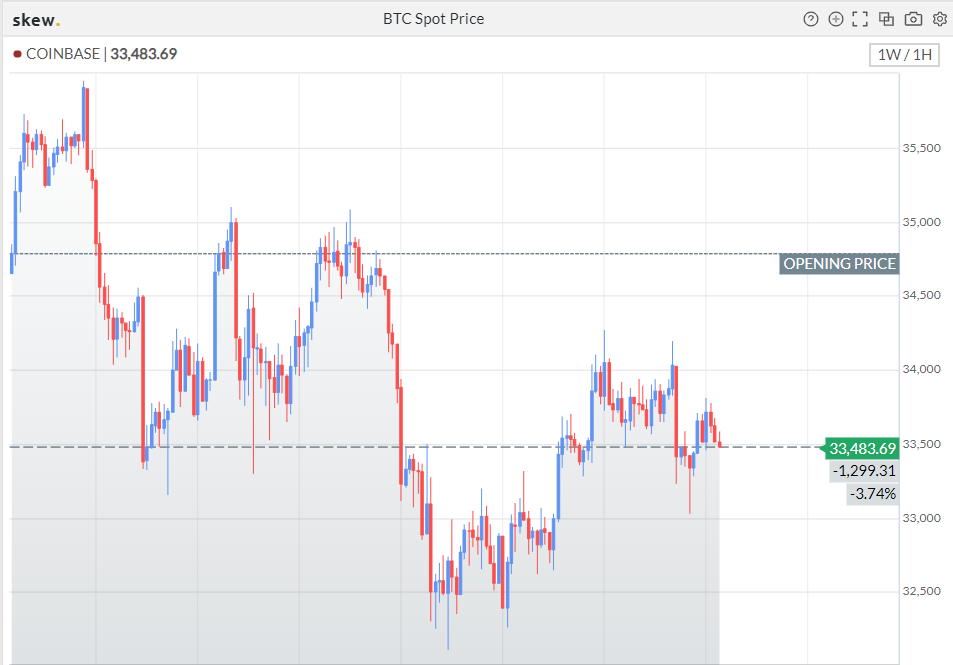Click the green 33,483.69 price tag
The image size is (953, 665).
pos(862,449)
